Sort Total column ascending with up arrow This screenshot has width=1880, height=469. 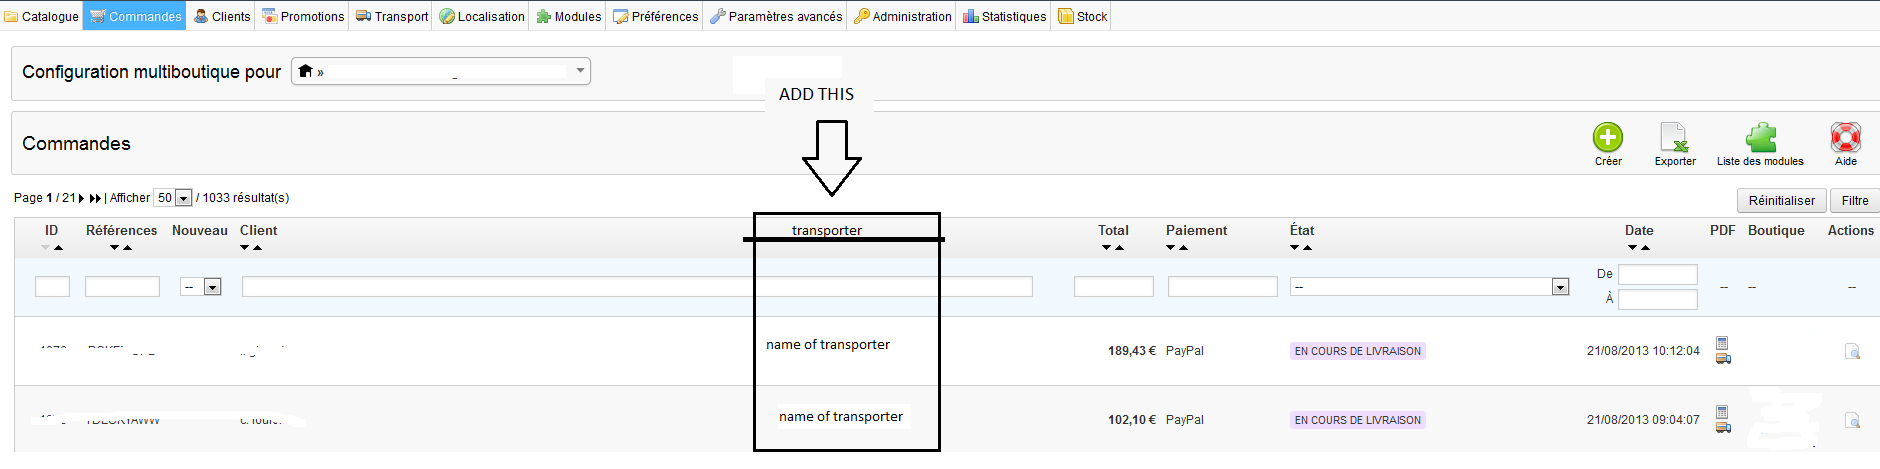1120,248
